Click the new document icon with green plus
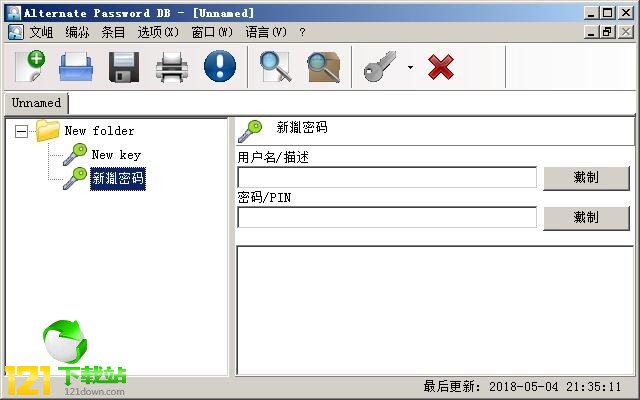The width and height of the screenshot is (640, 400). pos(30,66)
